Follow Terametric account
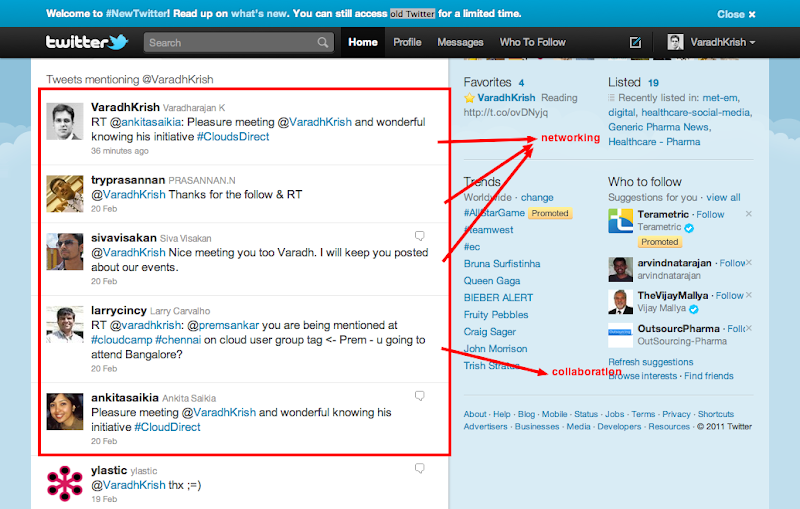 (710, 214)
